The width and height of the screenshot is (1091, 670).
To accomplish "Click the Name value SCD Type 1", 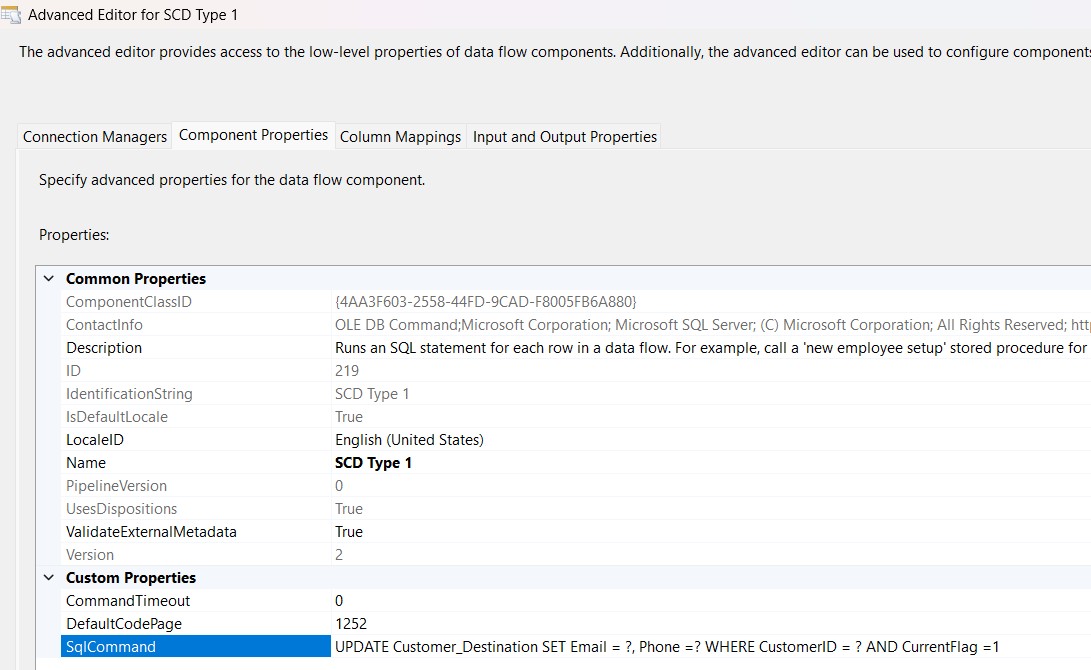I will (x=373, y=463).
